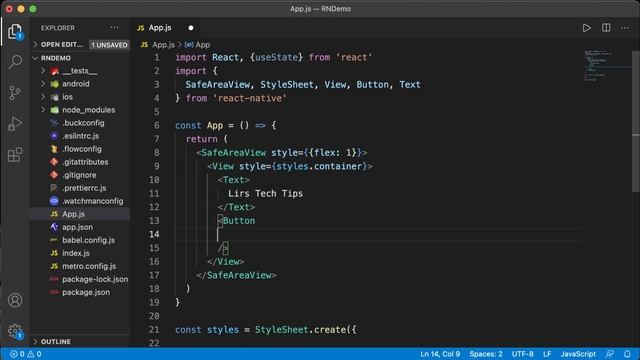Open the Explorer view in activity bar

[x=15, y=31]
